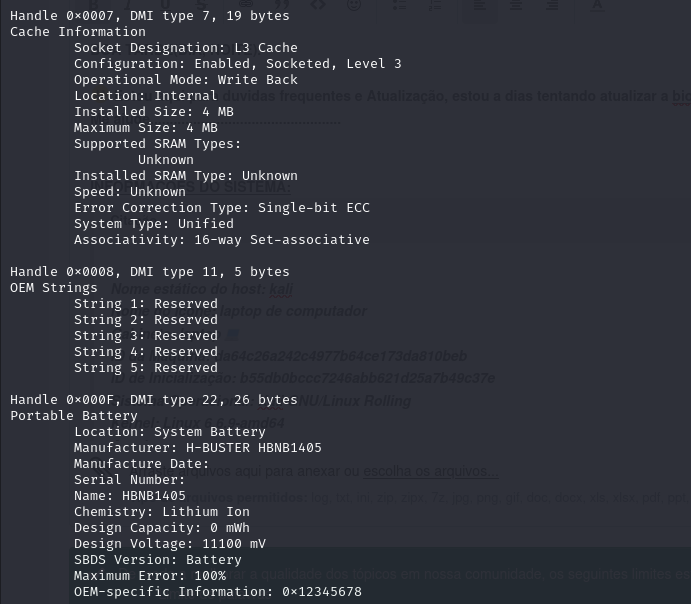Center align text in the editor

(x=516, y=4)
